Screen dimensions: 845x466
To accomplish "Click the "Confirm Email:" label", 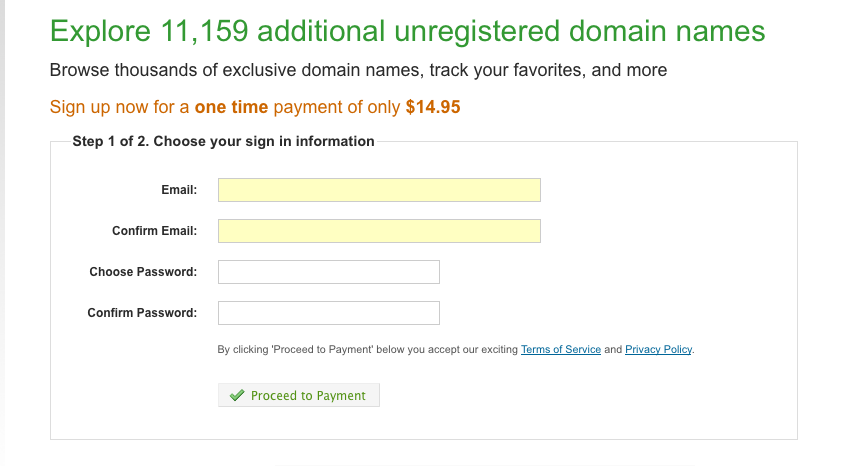I will click(x=154, y=231).
